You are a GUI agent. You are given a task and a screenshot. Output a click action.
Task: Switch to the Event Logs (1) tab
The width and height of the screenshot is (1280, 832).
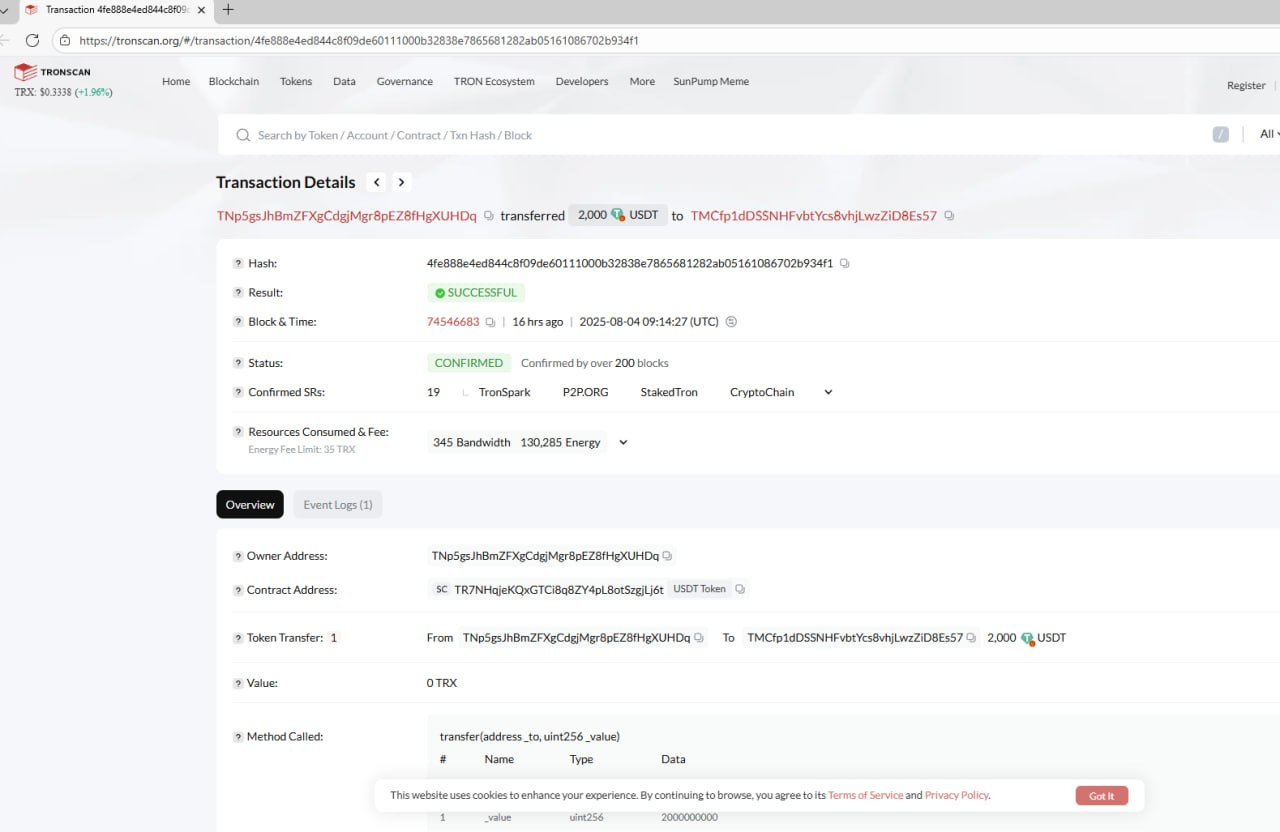(x=338, y=505)
